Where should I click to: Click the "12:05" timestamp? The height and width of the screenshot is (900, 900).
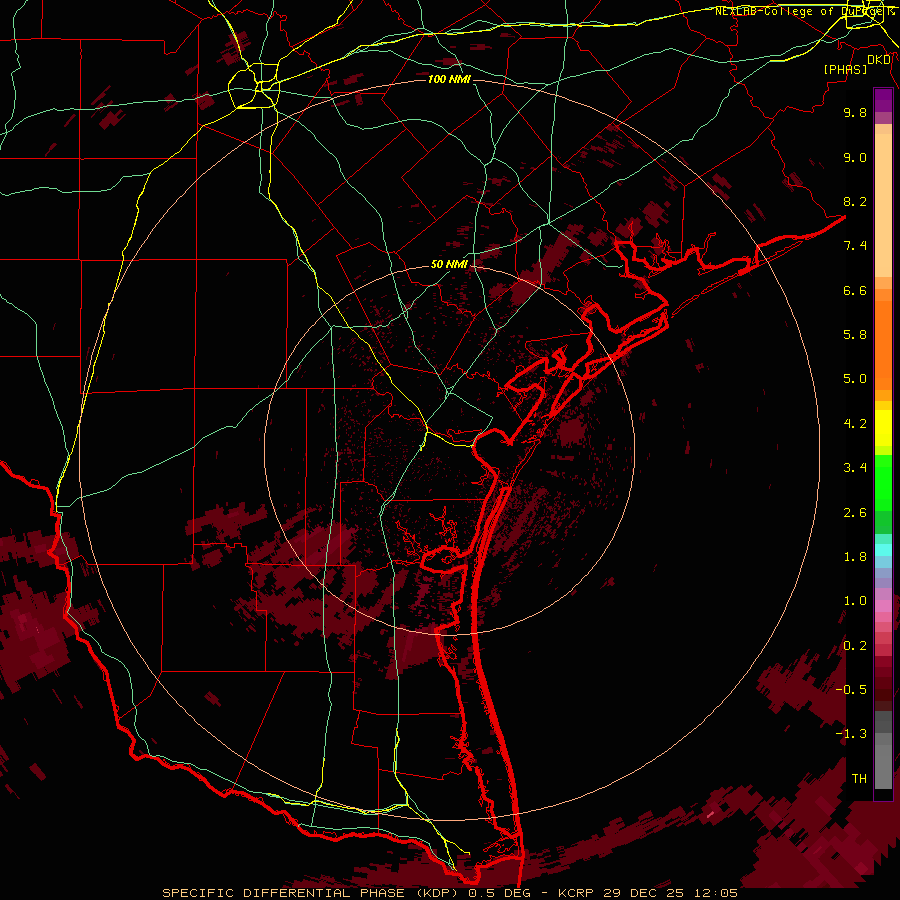click(717, 893)
